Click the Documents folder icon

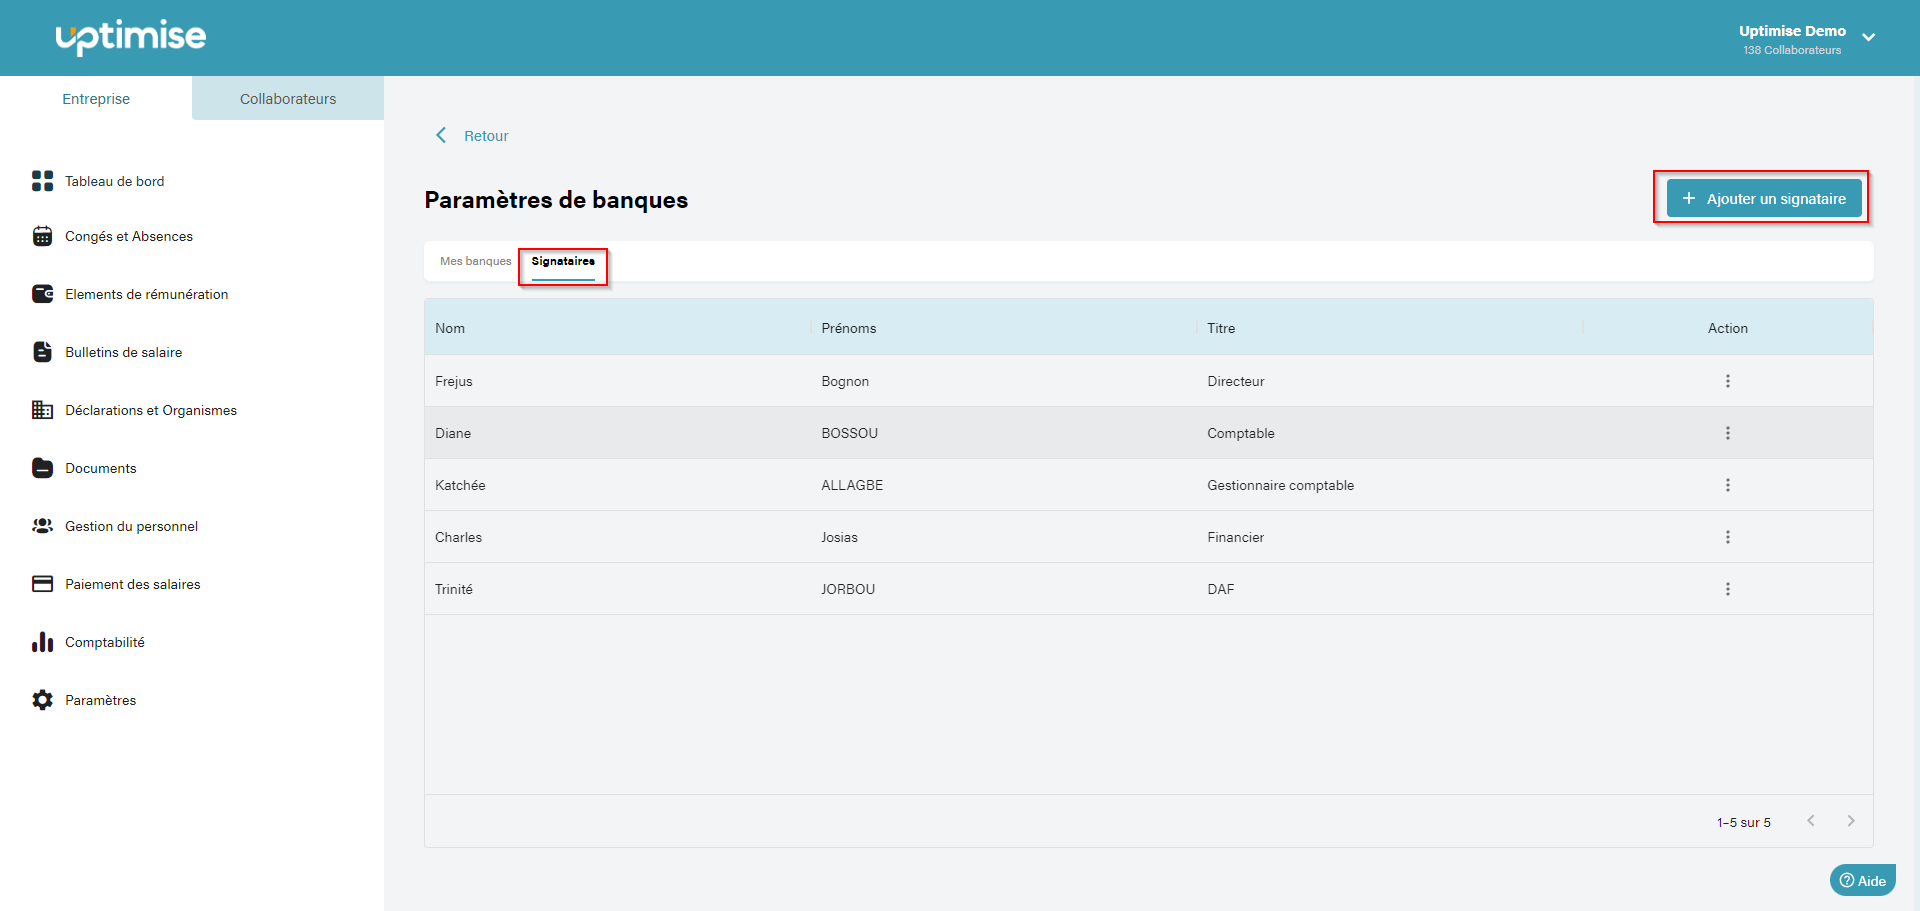pos(42,468)
